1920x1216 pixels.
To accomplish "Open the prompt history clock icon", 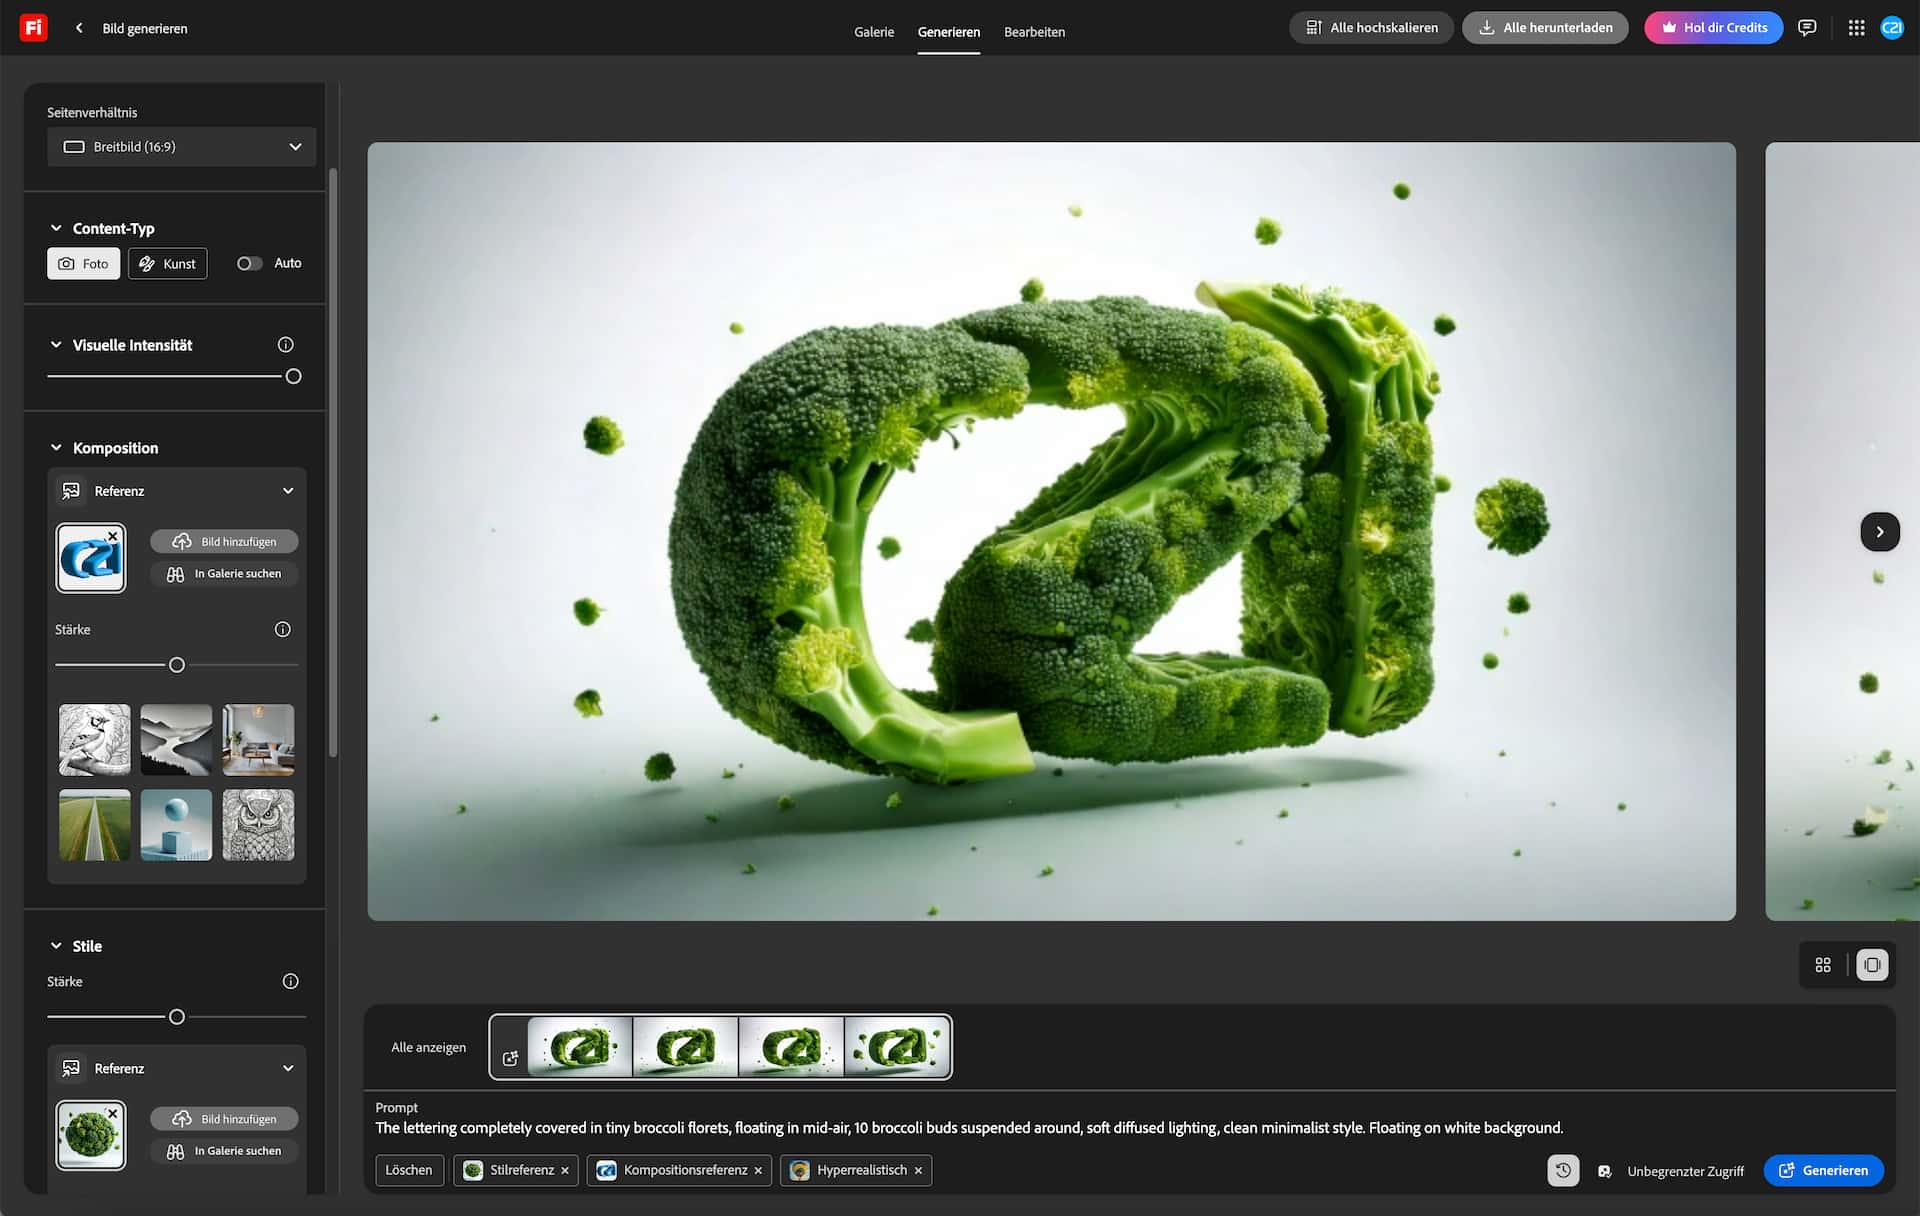I will click(x=1563, y=1170).
